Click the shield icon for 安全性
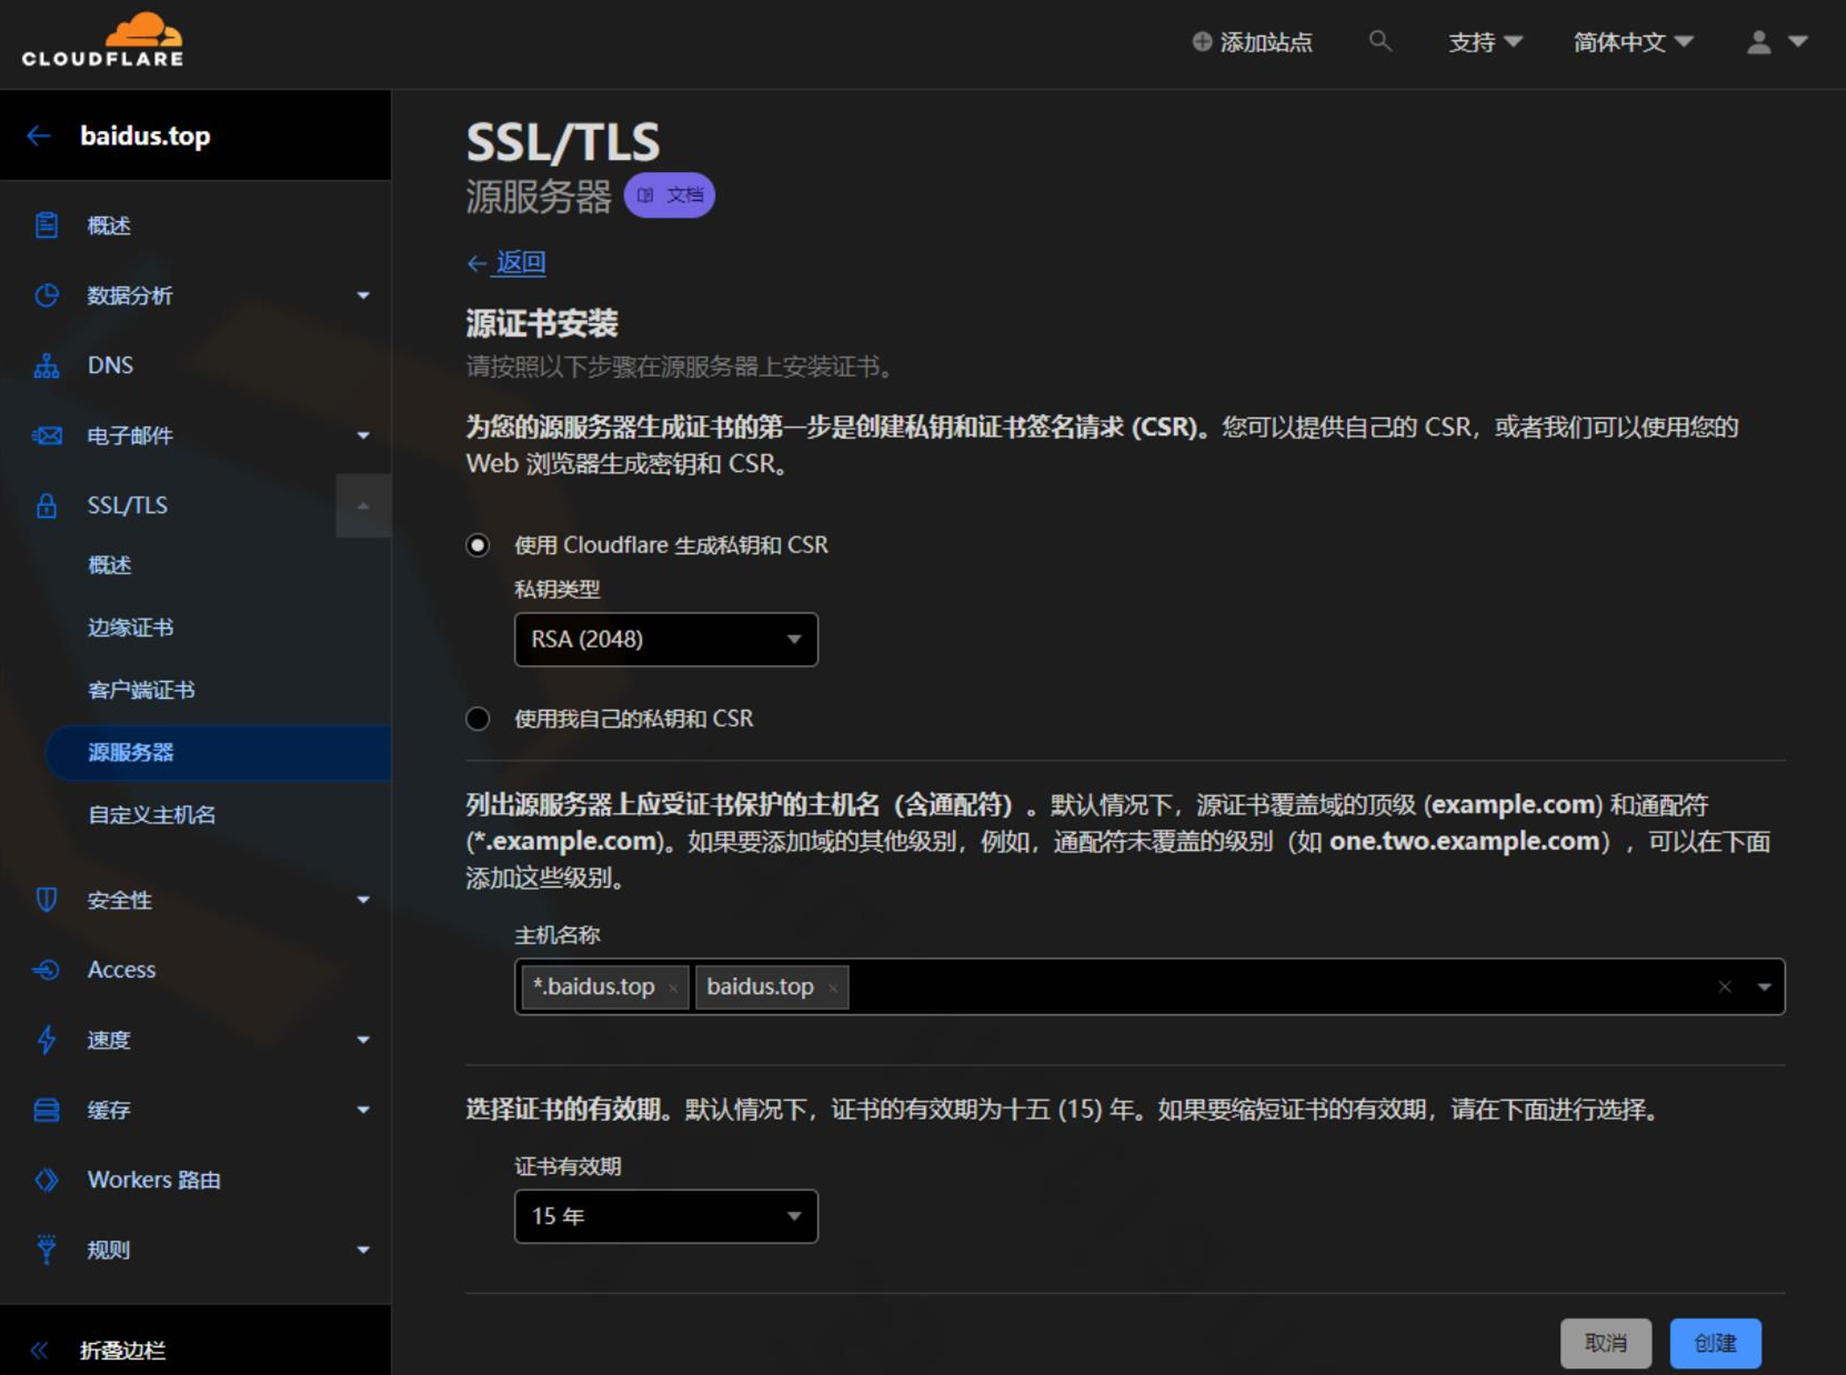Viewport: 1846px width, 1375px height. coord(46,900)
